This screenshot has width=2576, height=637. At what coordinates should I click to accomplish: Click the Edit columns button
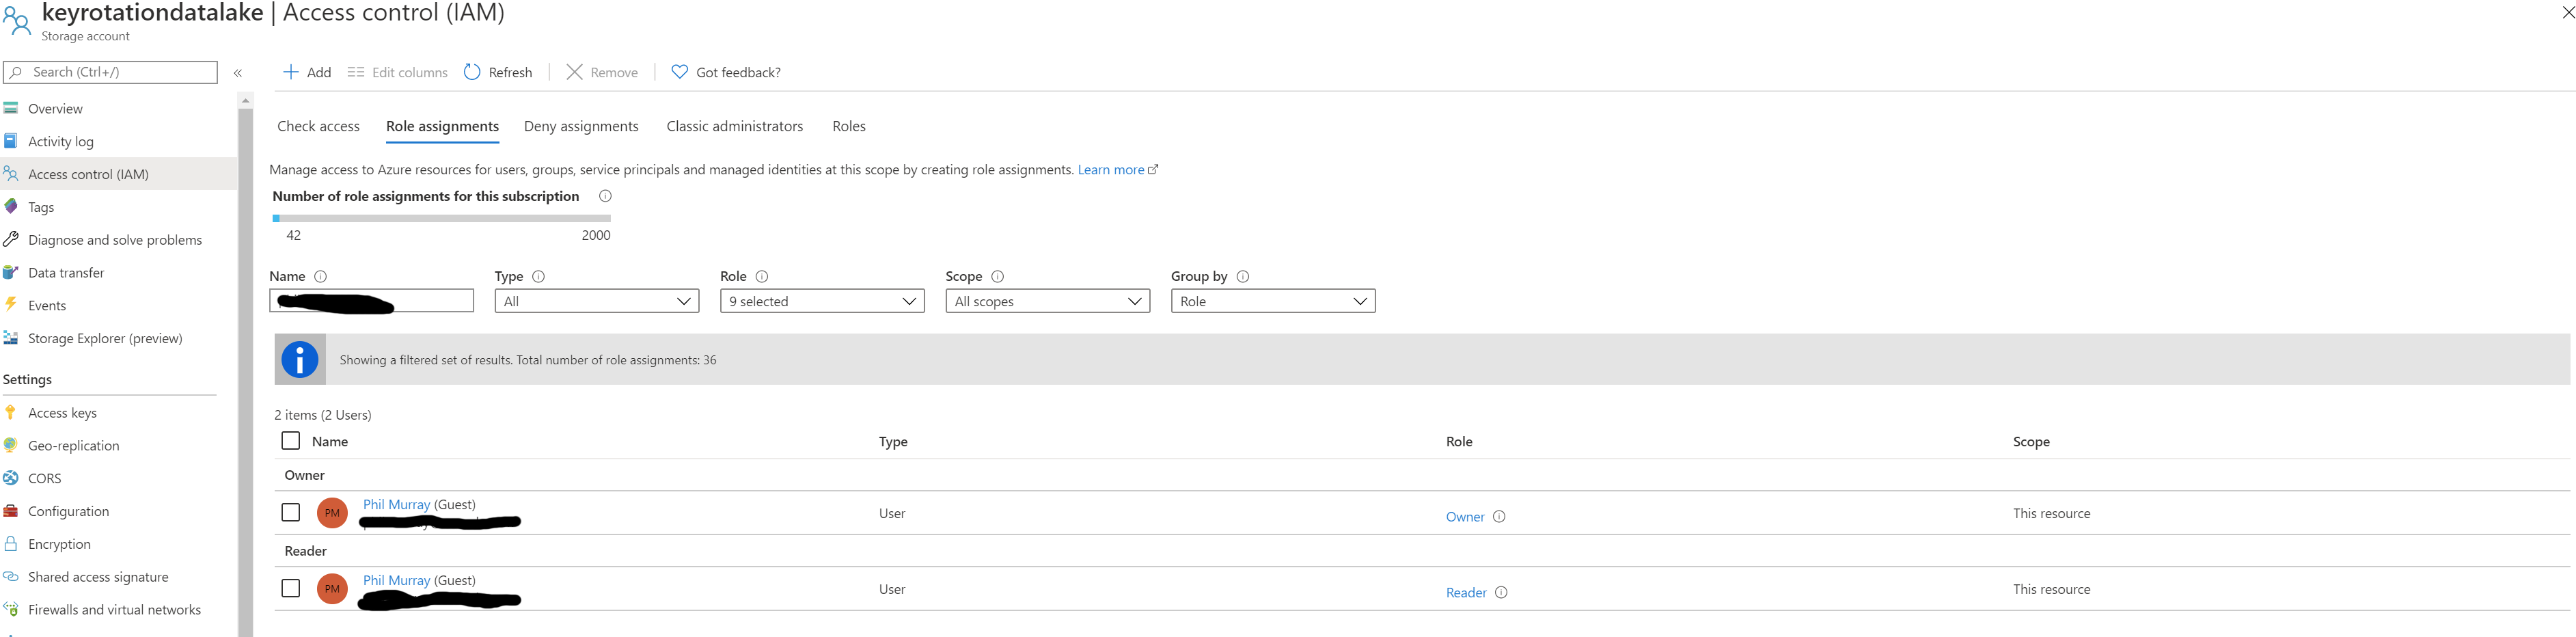pos(397,73)
